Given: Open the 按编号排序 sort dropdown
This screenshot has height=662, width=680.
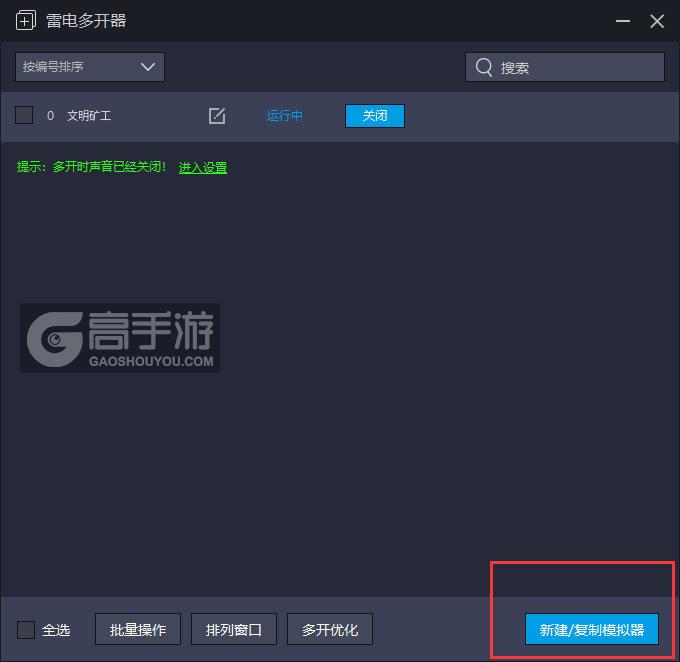Looking at the screenshot, I should click(x=90, y=67).
